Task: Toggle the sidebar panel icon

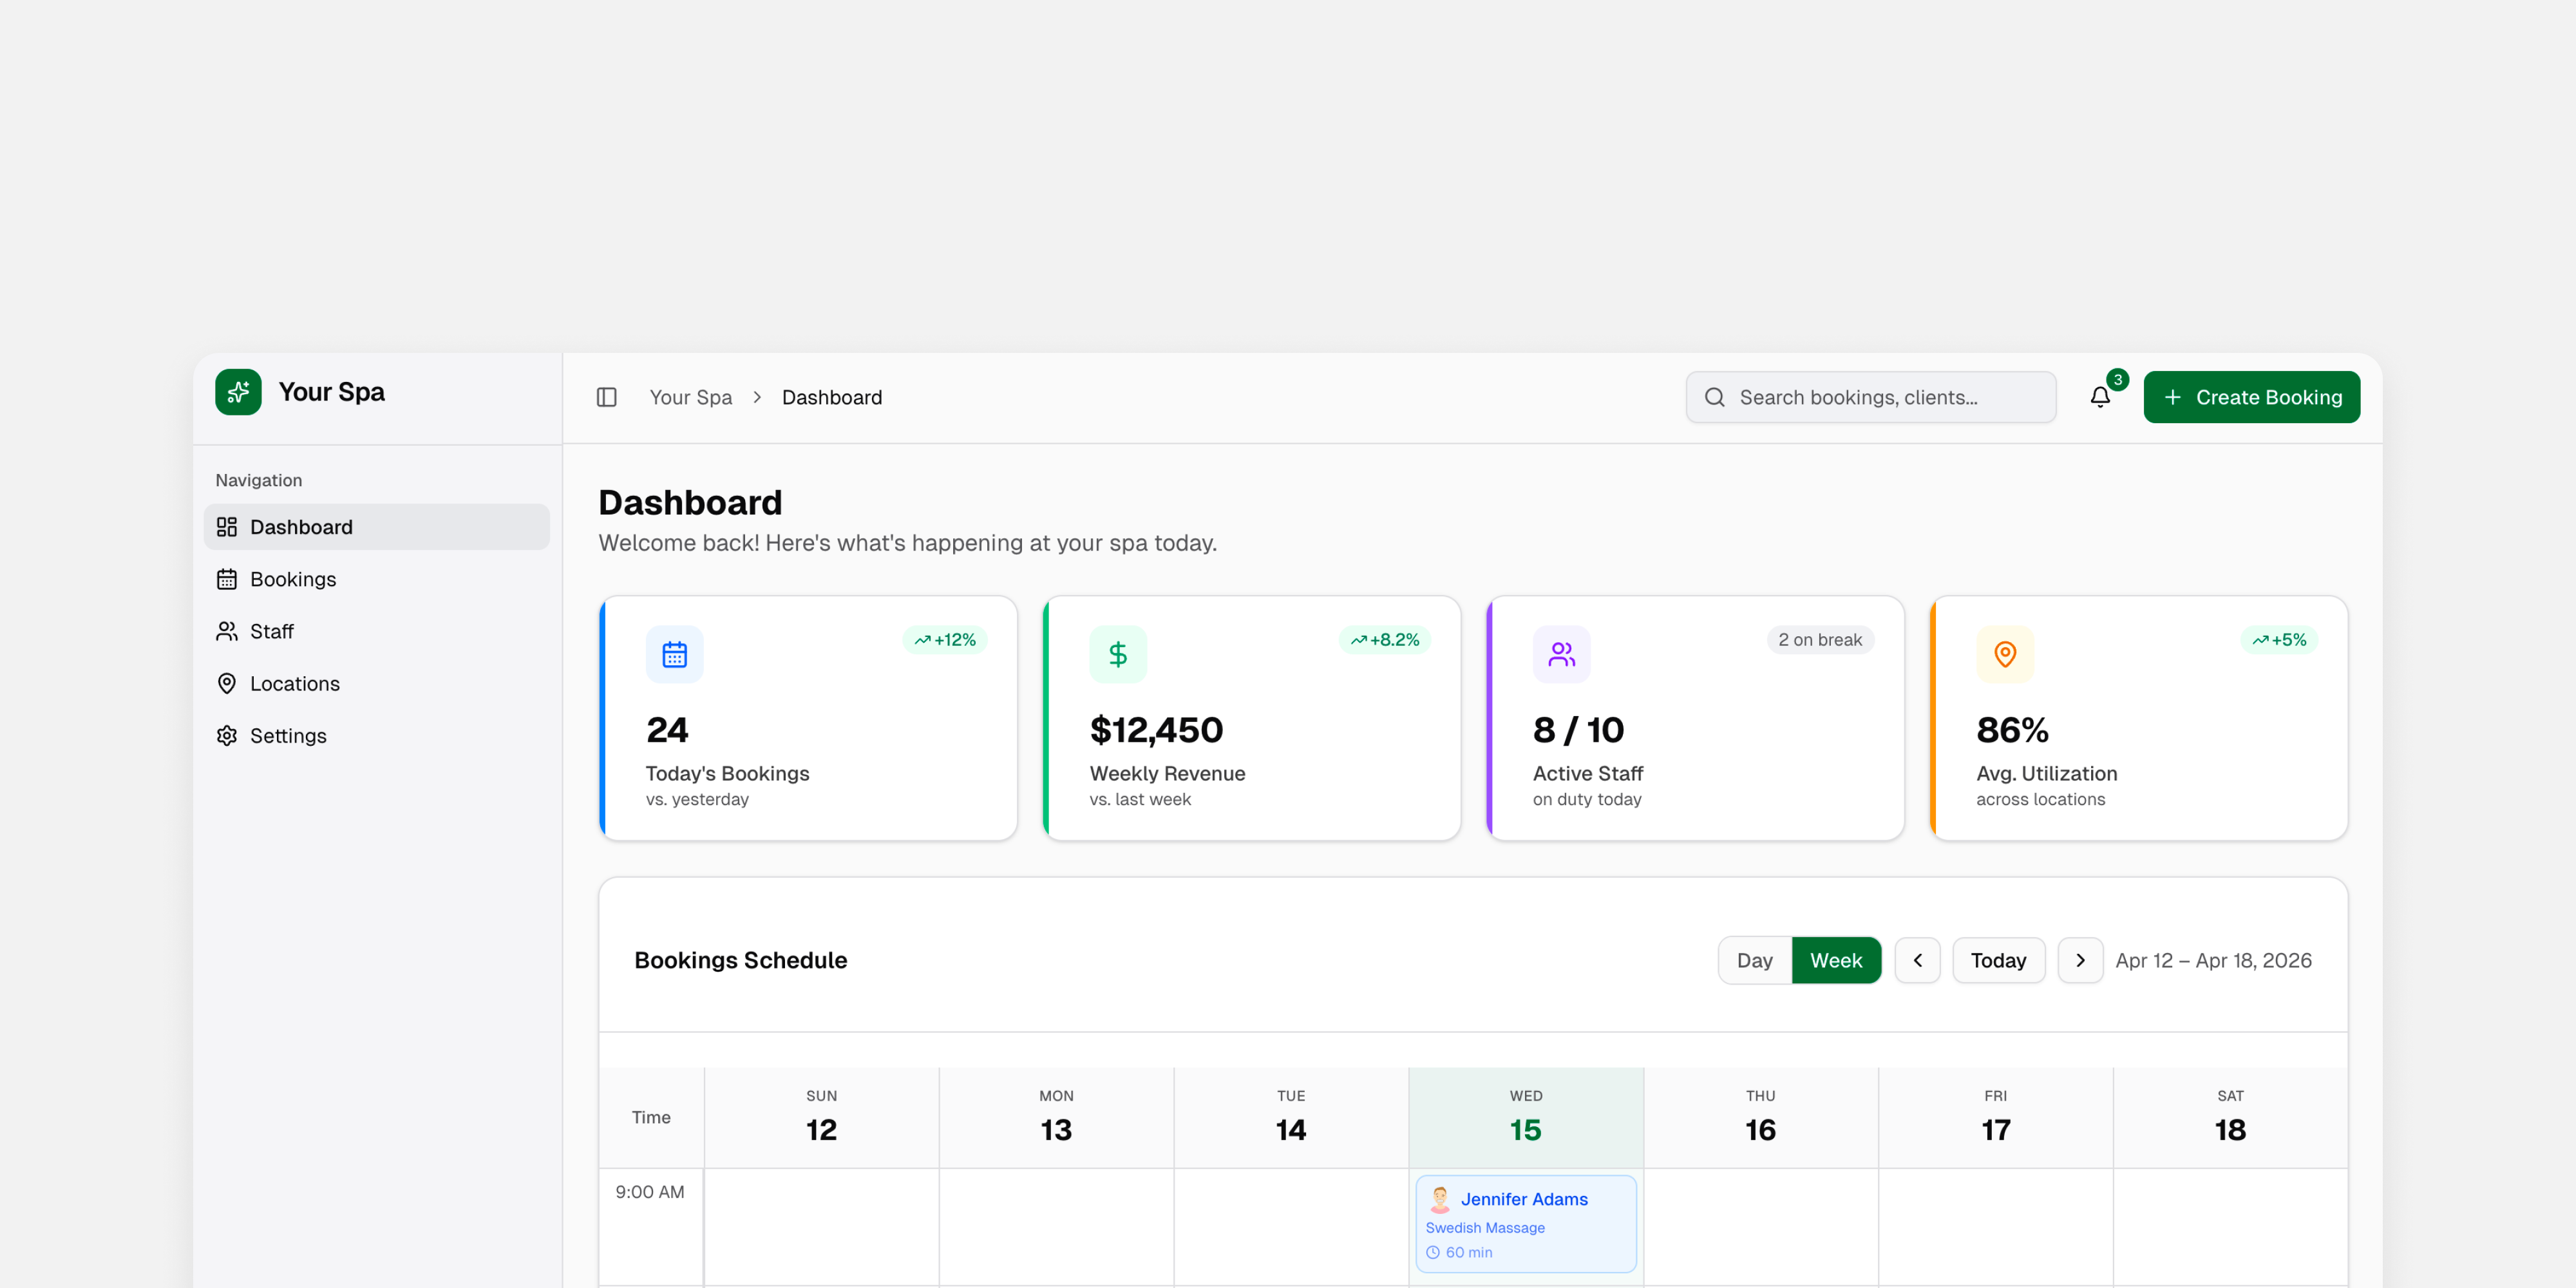Action: coord(606,397)
